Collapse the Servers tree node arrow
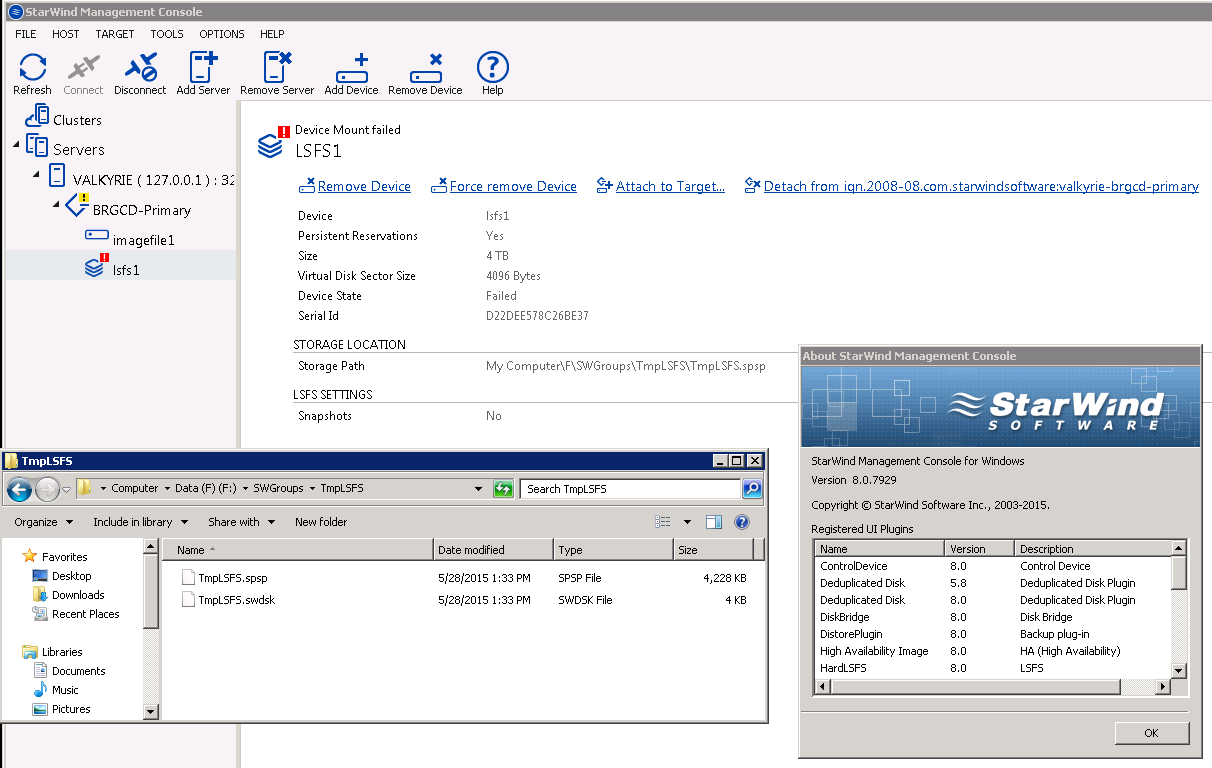This screenshot has width=1212, height=768. [x=16, y=147]
